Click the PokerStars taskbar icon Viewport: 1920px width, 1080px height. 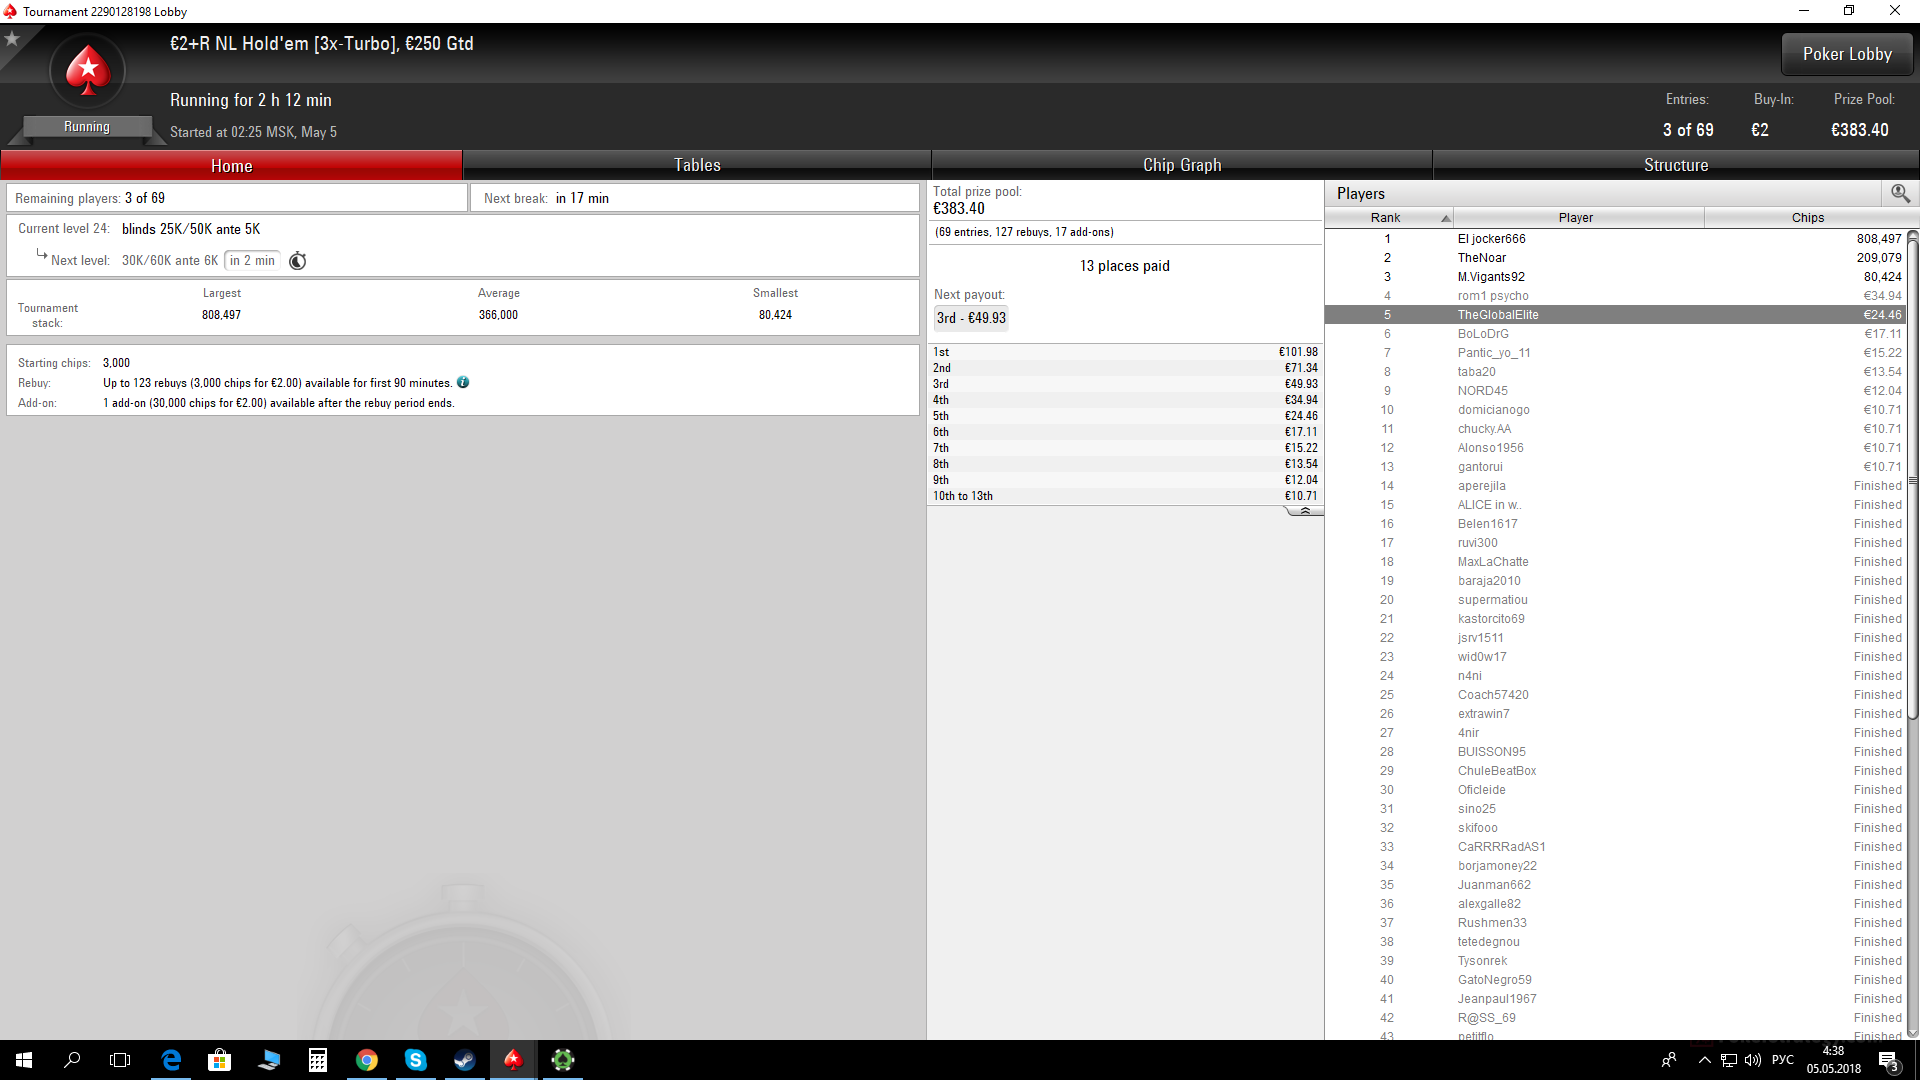(x=513, y=1060)
